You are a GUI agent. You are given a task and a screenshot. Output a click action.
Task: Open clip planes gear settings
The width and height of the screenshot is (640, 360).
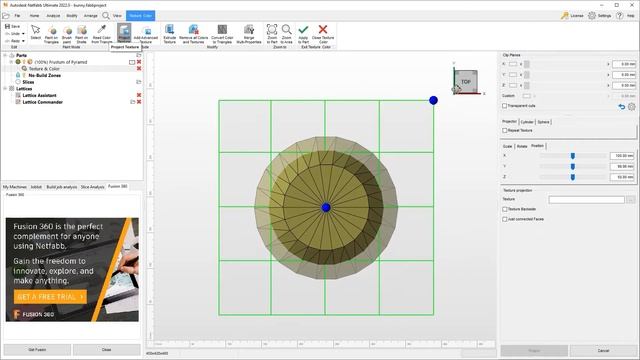pos(631,107)
